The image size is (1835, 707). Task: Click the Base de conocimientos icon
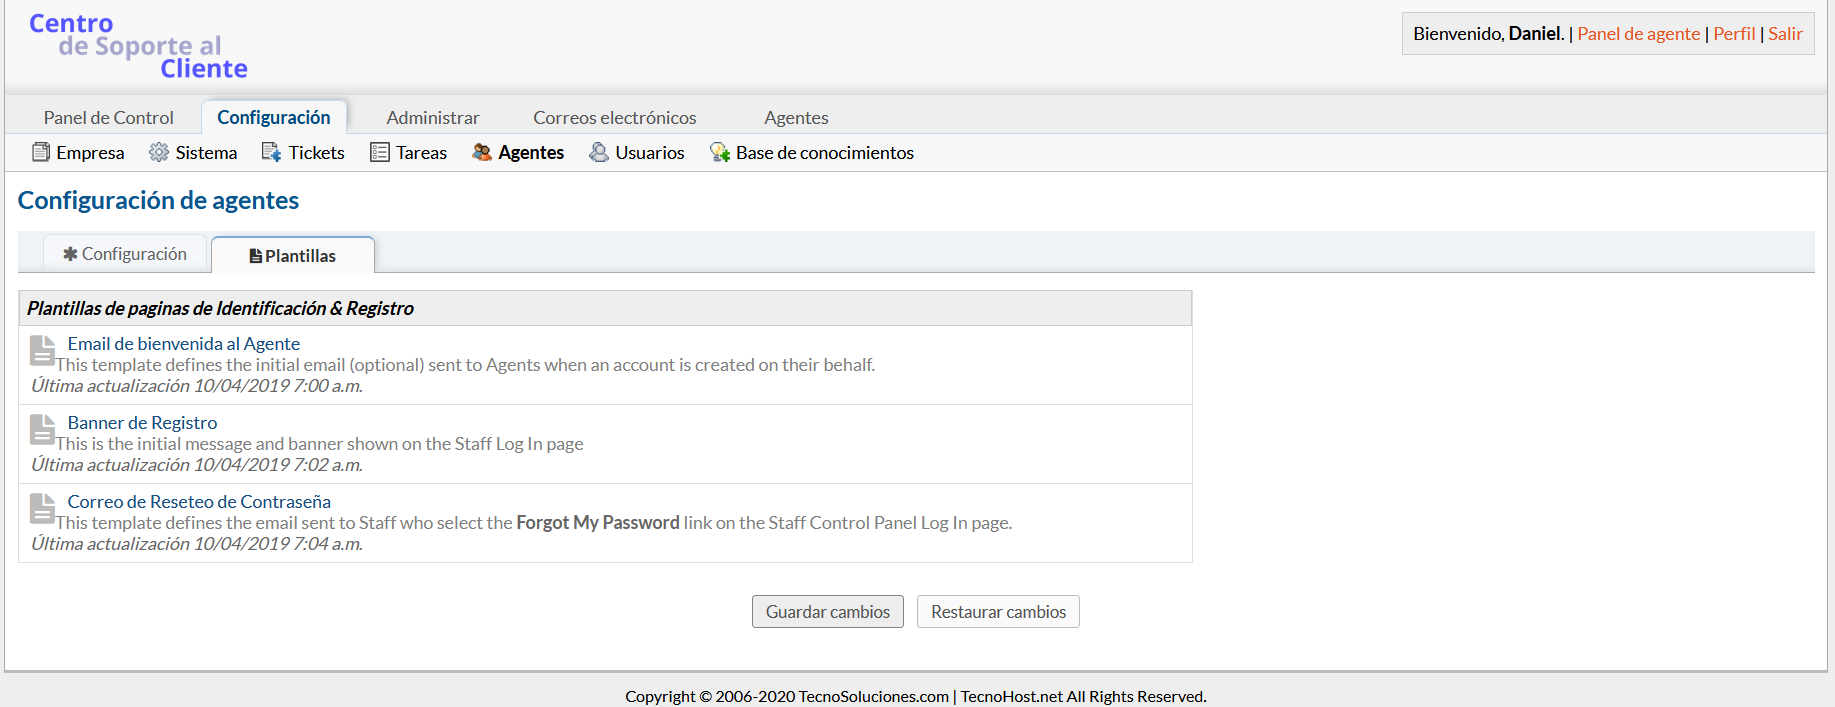(x=720, y=152)
